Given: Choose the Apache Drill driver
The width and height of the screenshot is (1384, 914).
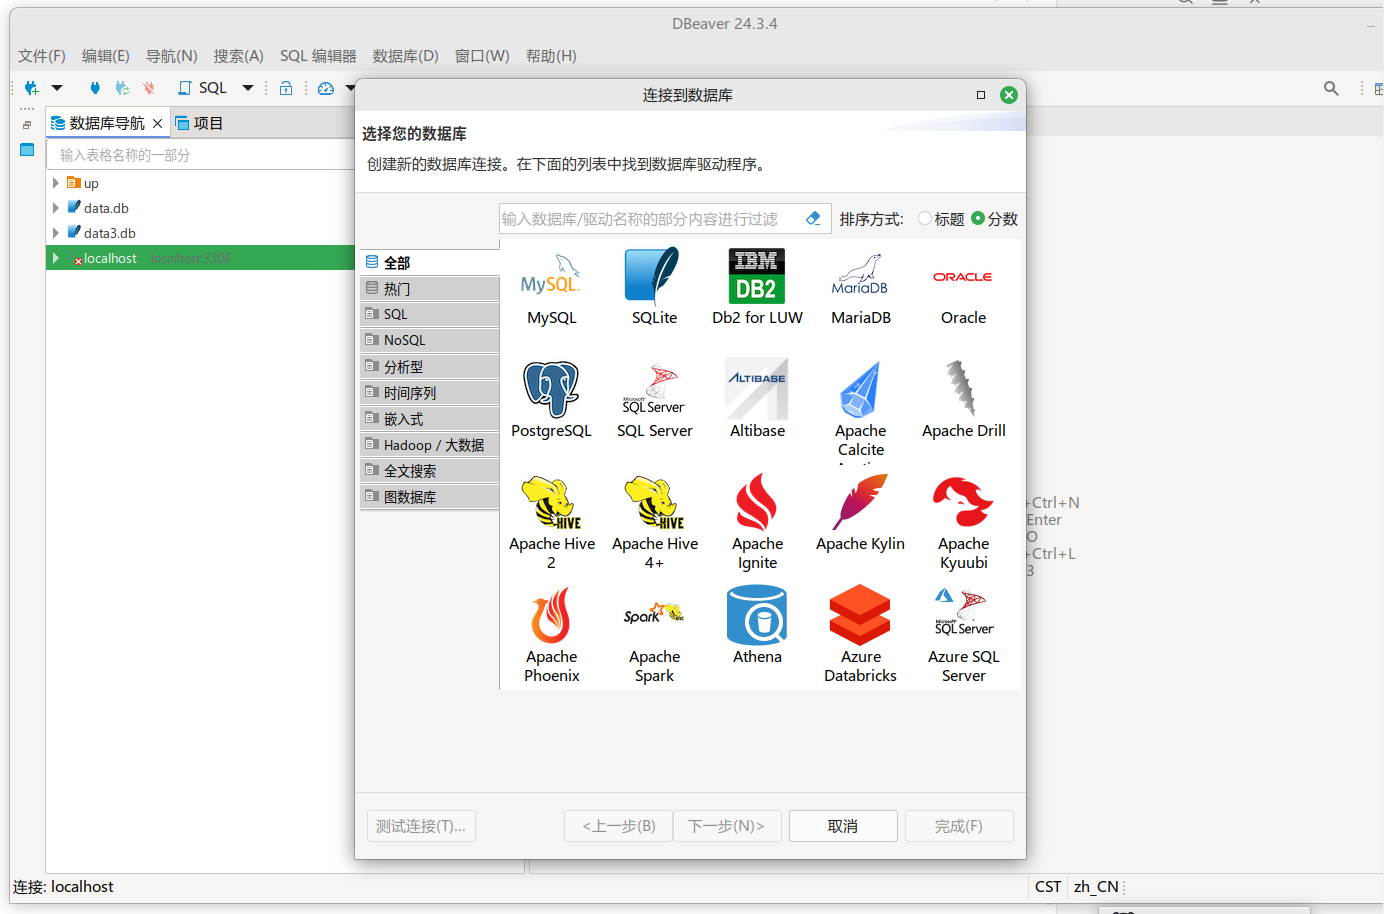Looking at the screenshot, I should [963, 401].
